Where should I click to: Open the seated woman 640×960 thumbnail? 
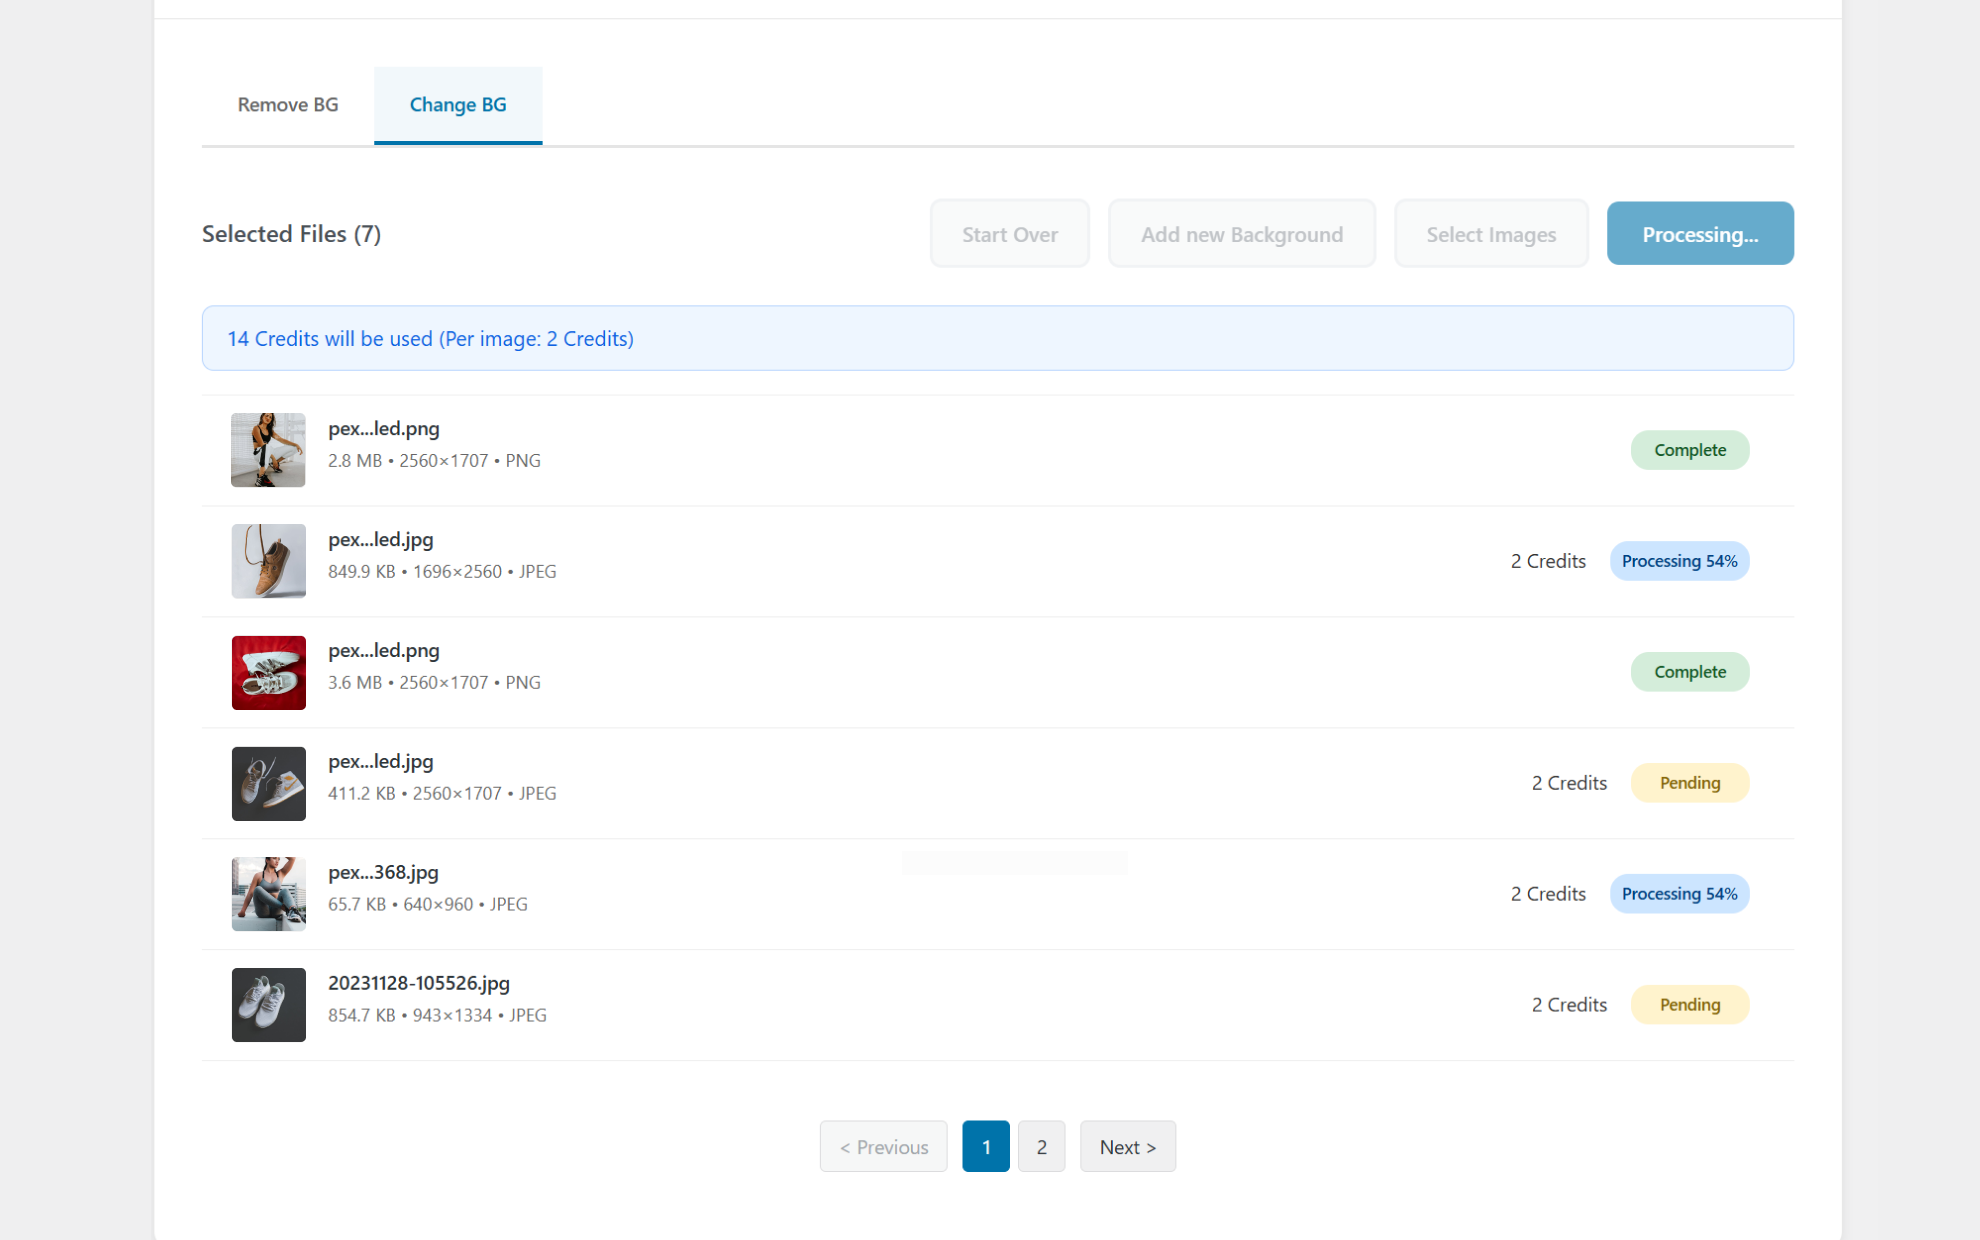point(268,894)
